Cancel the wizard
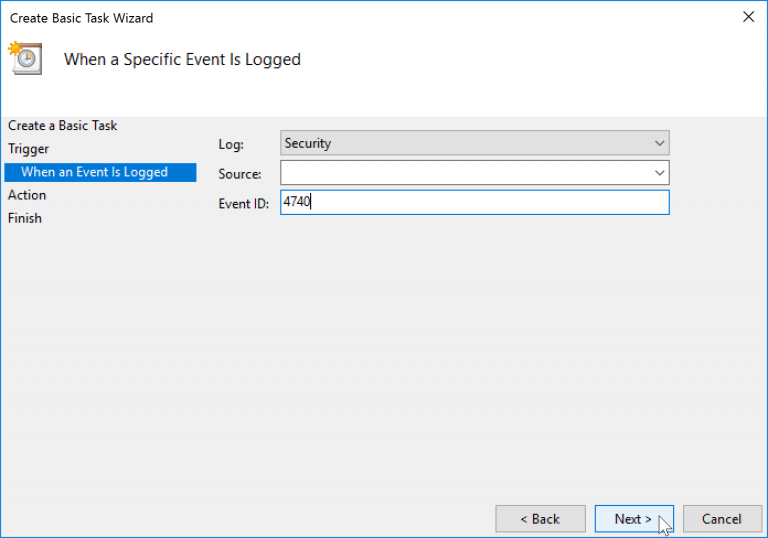This screenshot has height=538, width=768. tap(722, 519)
